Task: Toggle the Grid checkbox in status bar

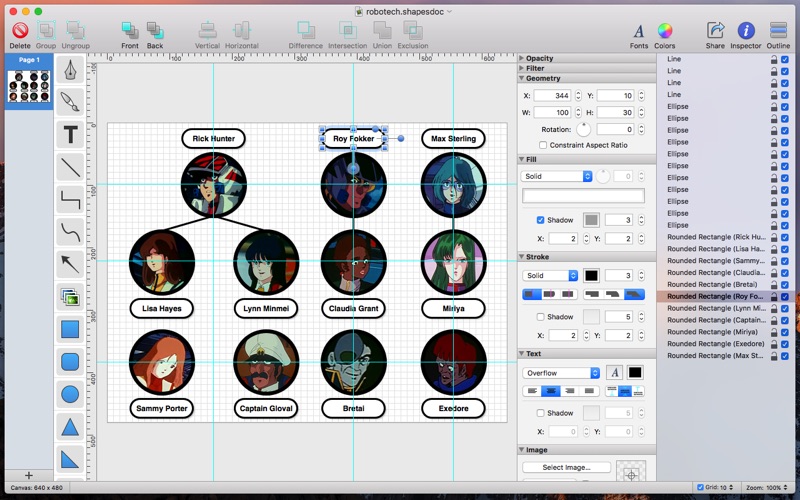Action: (700, 487)
